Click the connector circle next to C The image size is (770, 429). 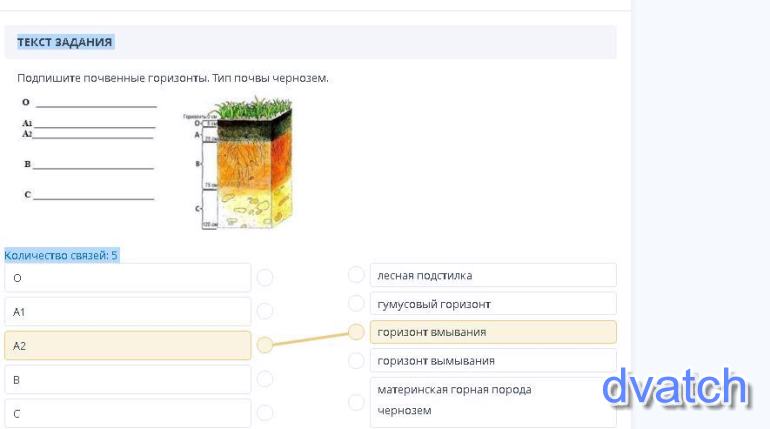click(265, 412)
